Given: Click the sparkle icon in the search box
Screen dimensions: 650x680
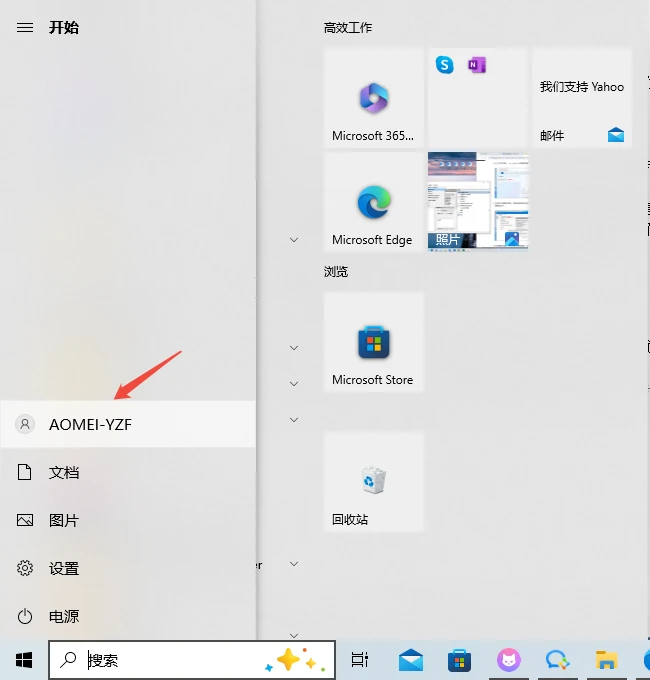Looking at the screenshot, I should coord(296,660).
